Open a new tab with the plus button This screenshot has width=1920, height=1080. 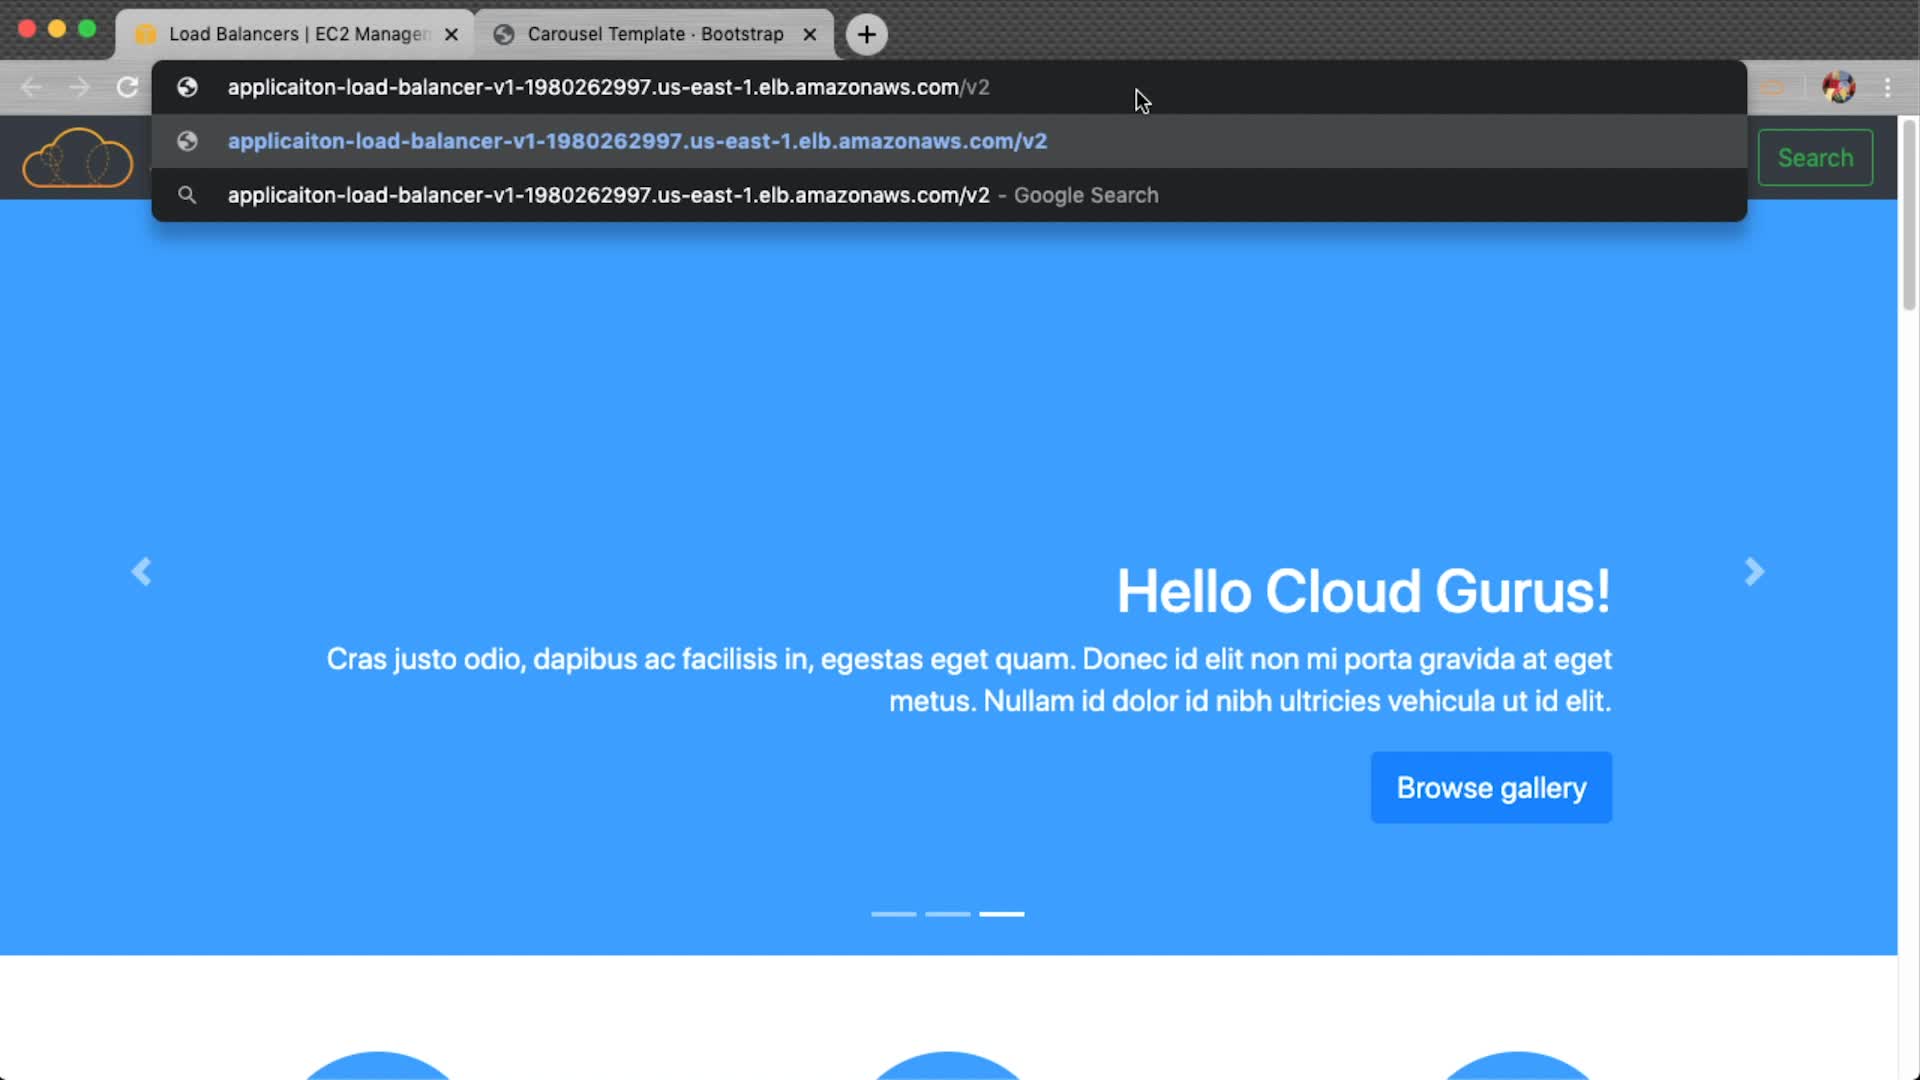coord(866,35)
